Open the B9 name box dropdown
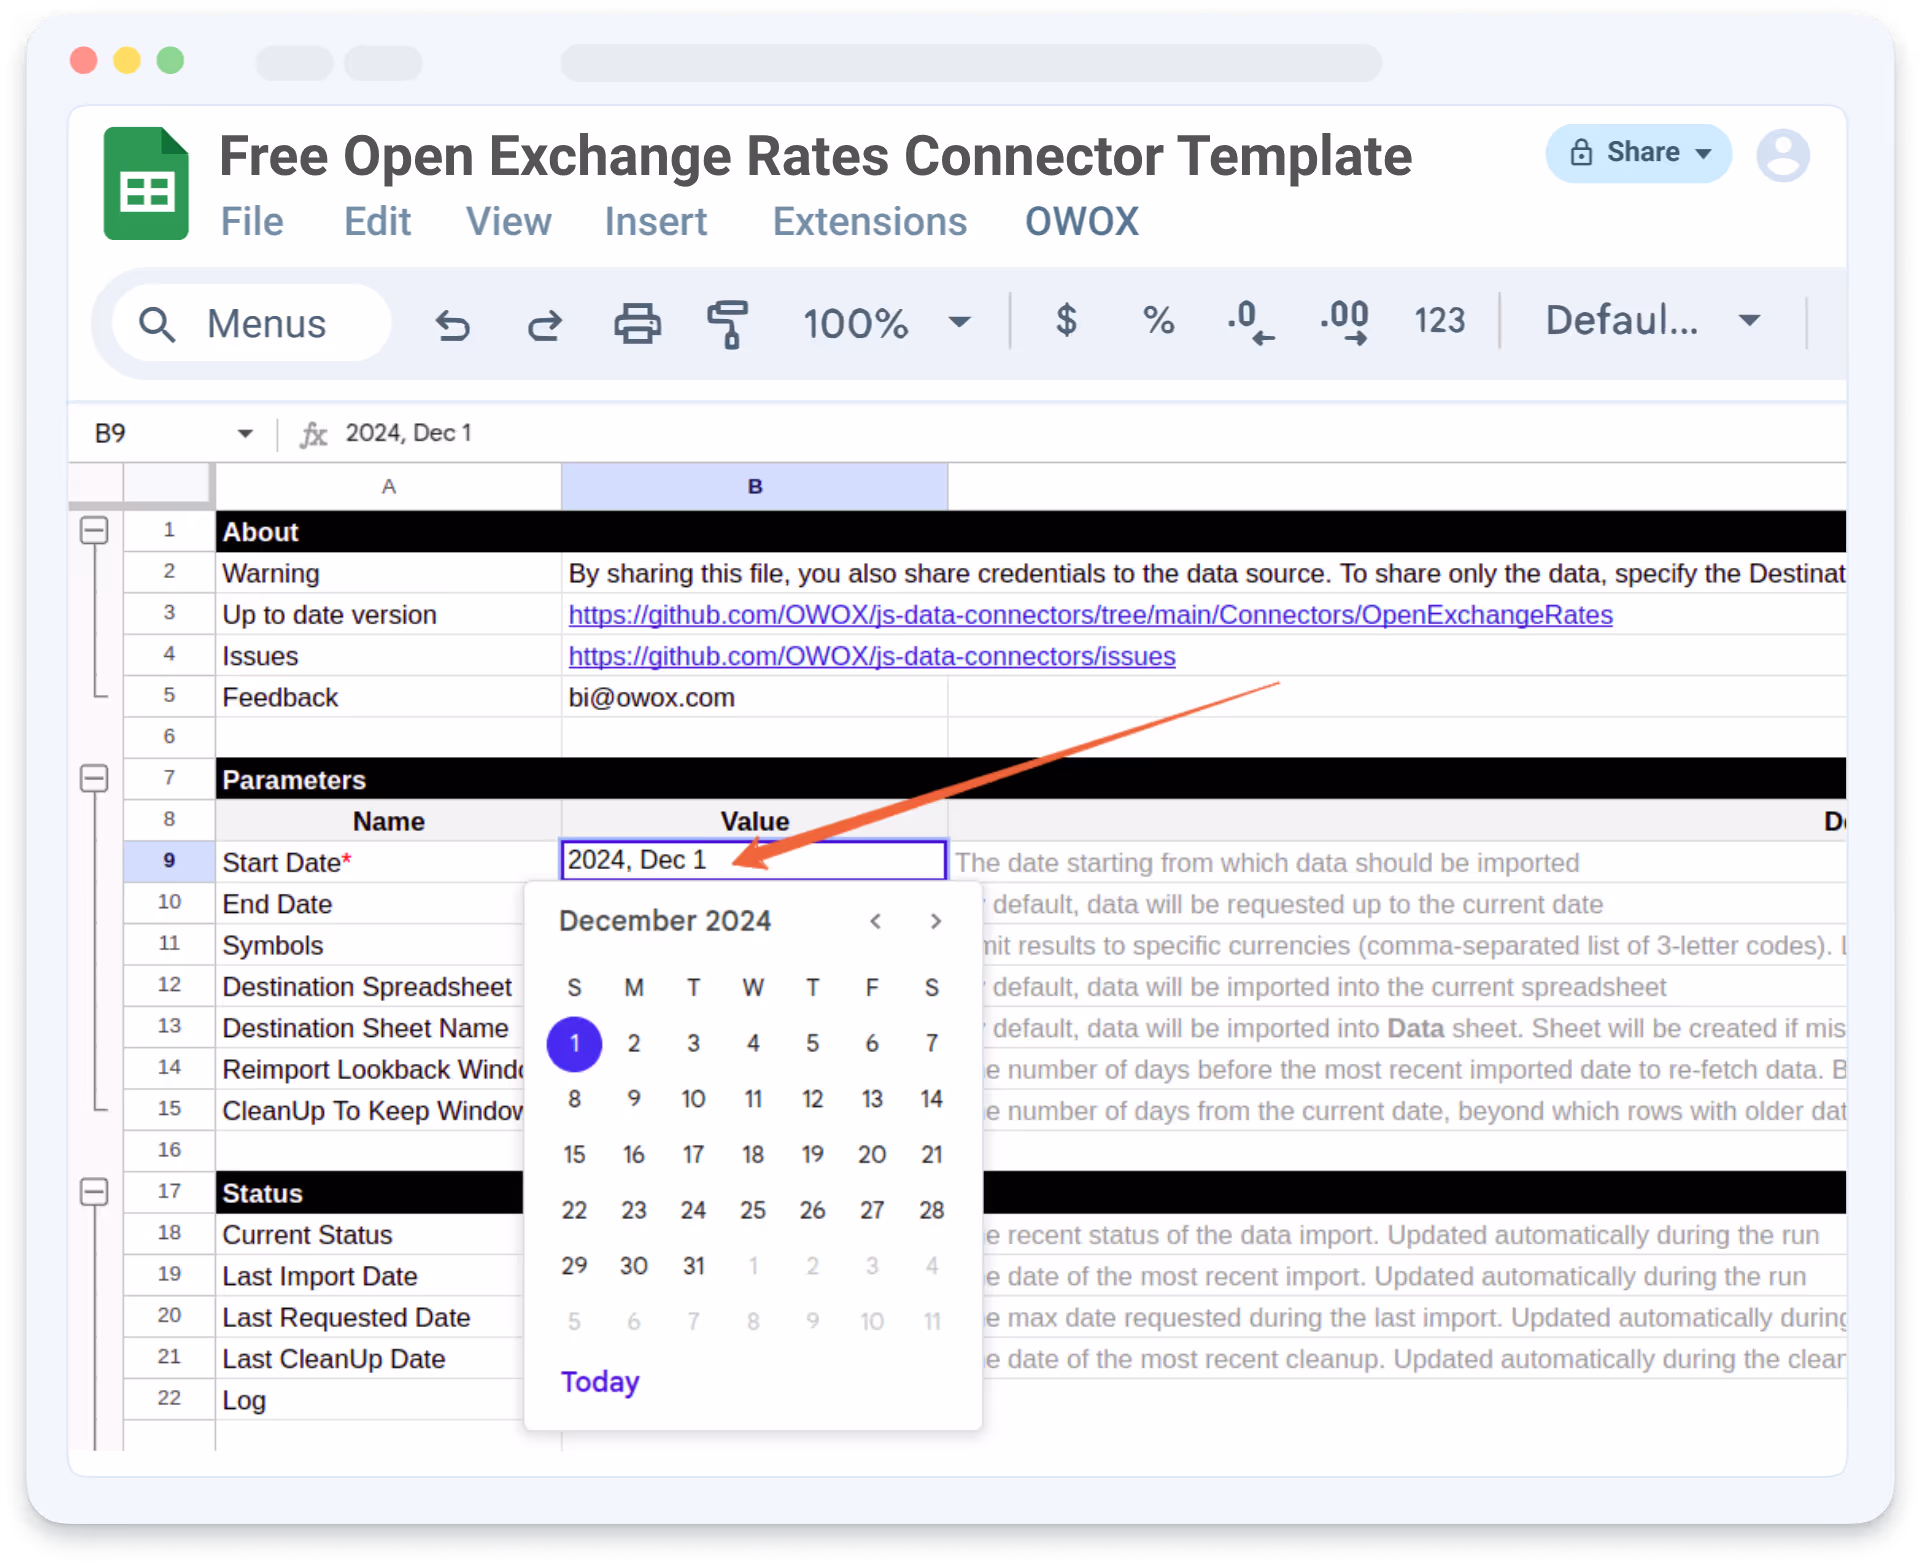Screen dimensions: 1920x1562 tap(245, 433)
